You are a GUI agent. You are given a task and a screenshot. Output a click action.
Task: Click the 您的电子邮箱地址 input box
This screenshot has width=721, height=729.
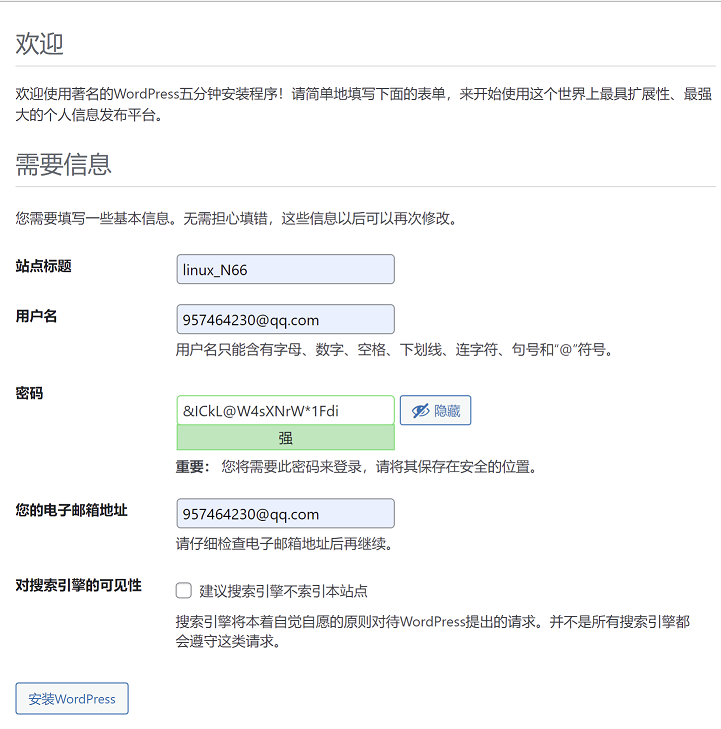pyautogui.click(x=285, y=514)
